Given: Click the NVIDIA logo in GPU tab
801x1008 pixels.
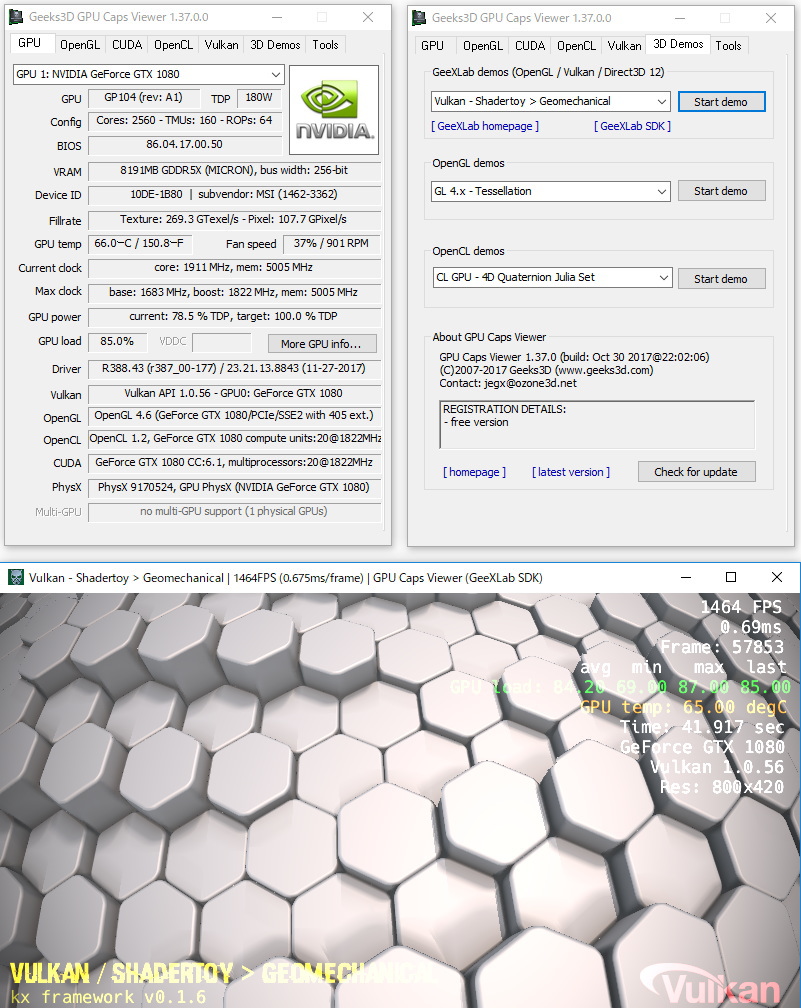Looking at the screenshot, I should pyautogui.click(x=334, y=110).
